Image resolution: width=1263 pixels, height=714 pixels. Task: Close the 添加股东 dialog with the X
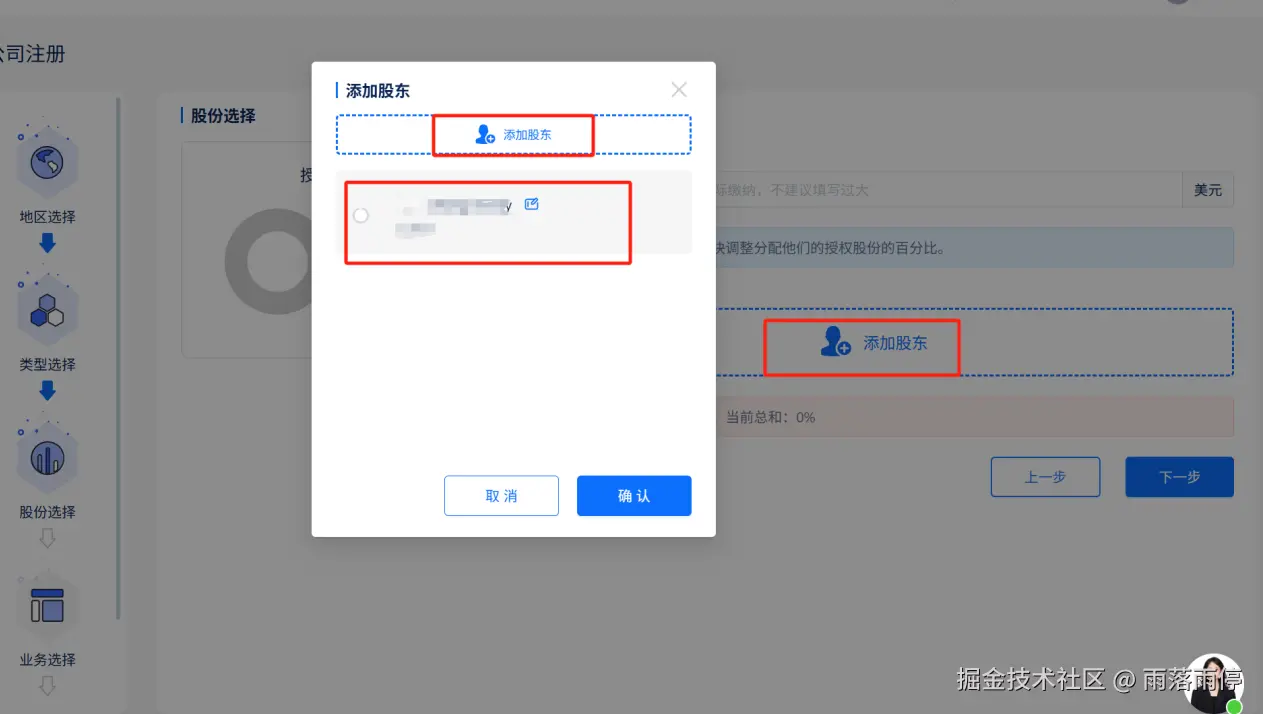click(x=679, y=90)
